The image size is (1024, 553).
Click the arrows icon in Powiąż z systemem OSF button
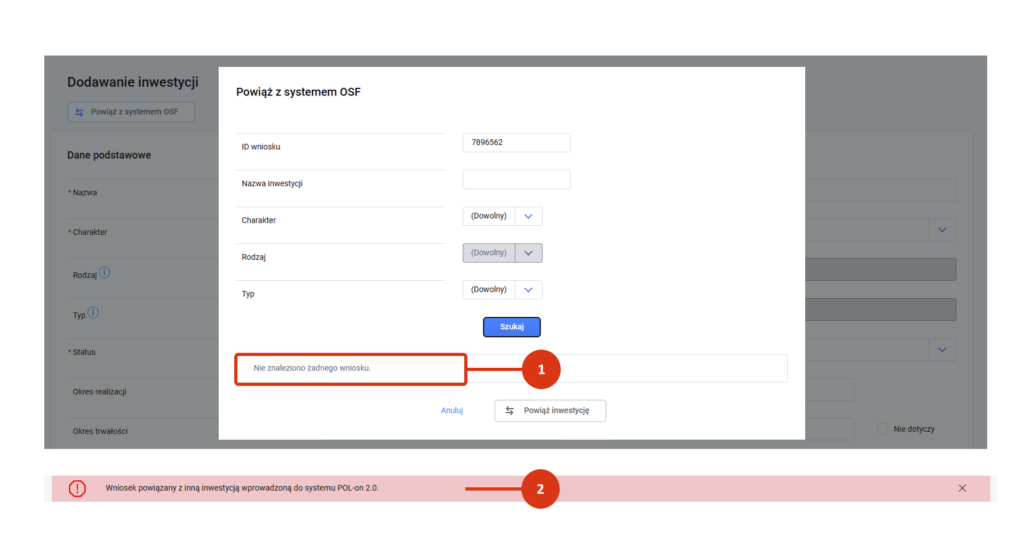click(79, 112)
